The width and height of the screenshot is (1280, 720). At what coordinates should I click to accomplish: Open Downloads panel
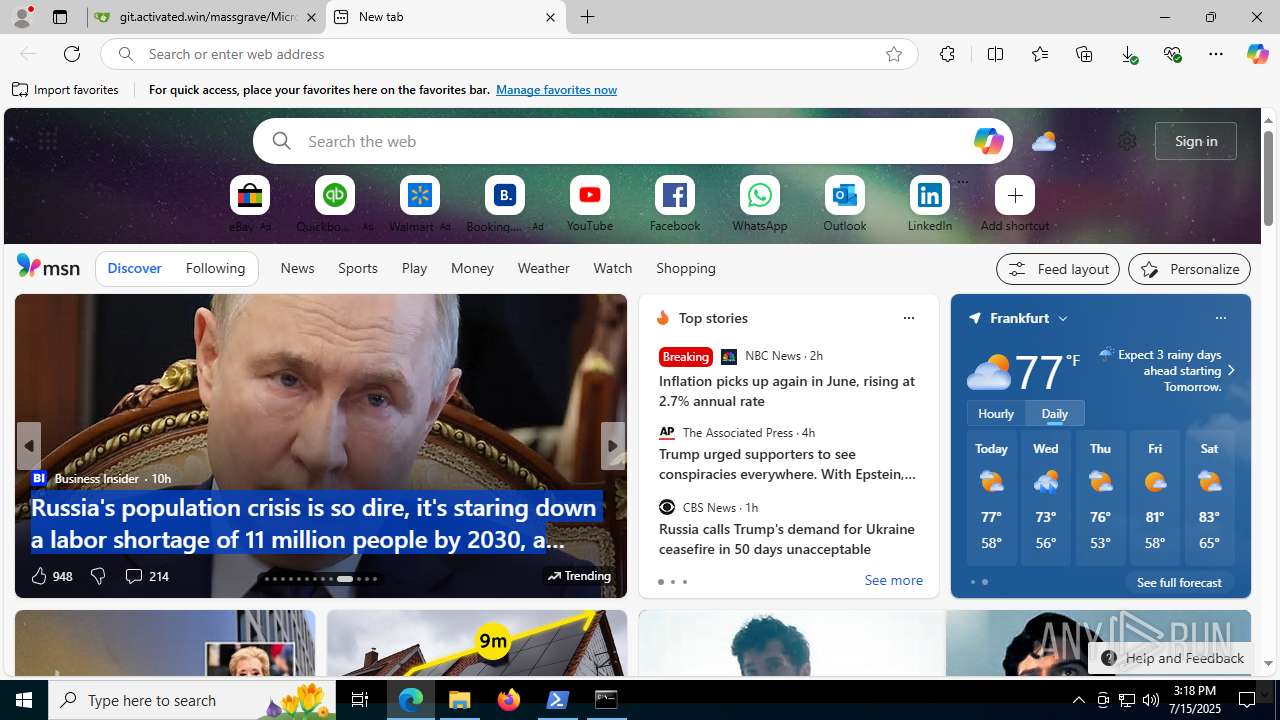click(x=1129, y=54)
